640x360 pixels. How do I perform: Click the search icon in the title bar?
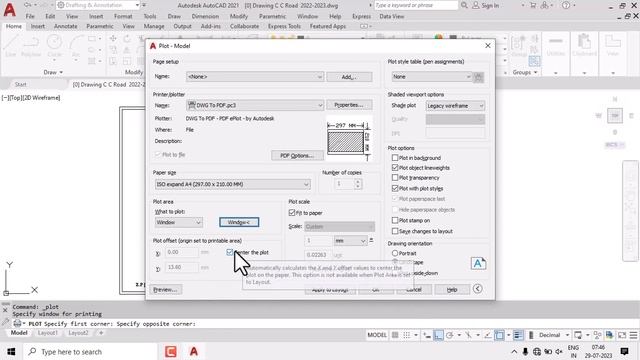(464, 5)
